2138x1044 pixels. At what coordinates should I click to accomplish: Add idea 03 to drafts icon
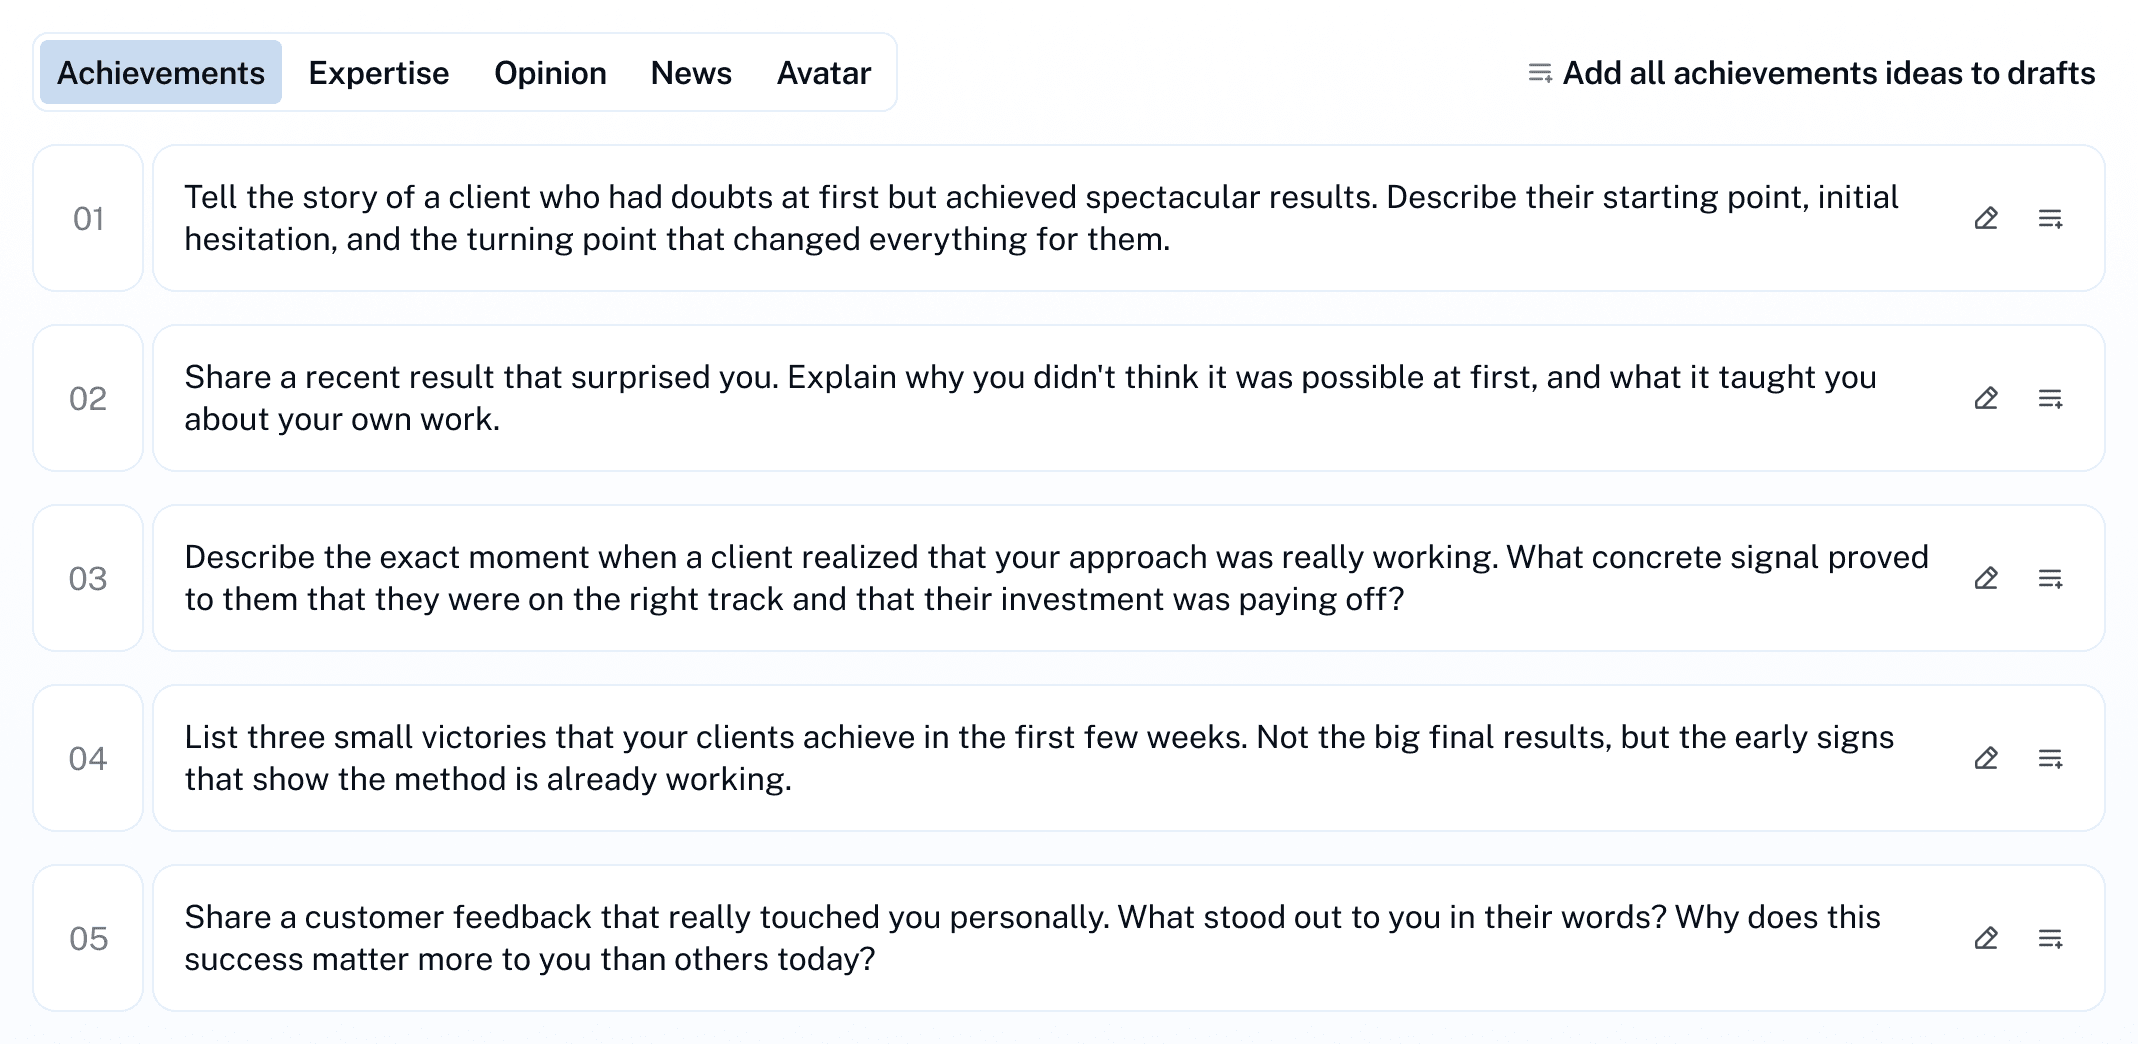(x=2050, y=578)
